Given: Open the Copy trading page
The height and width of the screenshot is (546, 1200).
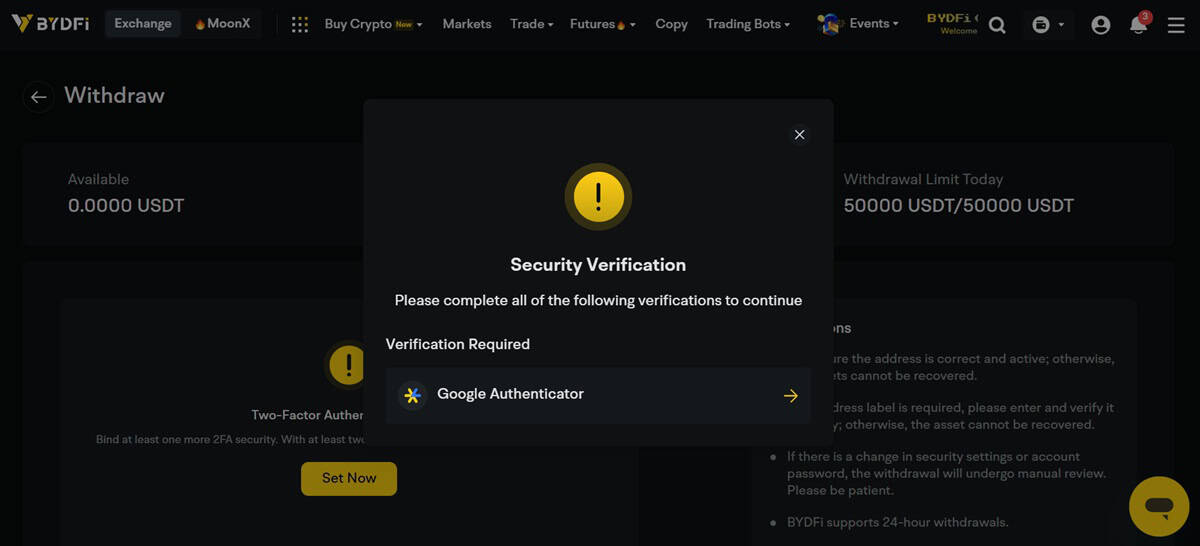Looking at the screenshot, I should click(671, 24).
